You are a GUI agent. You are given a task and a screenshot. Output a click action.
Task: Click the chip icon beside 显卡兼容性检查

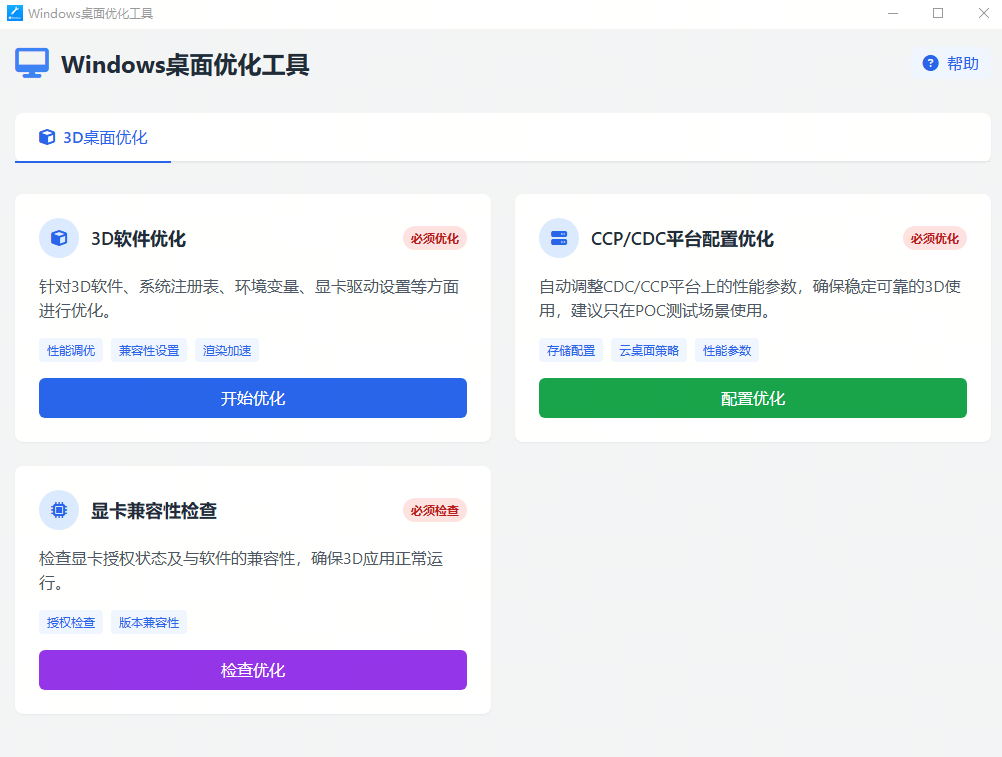pos(59,510)
